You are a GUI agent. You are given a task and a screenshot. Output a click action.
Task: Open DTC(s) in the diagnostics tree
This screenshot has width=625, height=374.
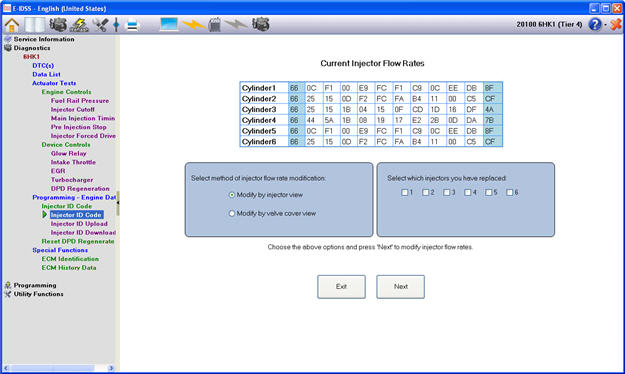tap(43, 65)
